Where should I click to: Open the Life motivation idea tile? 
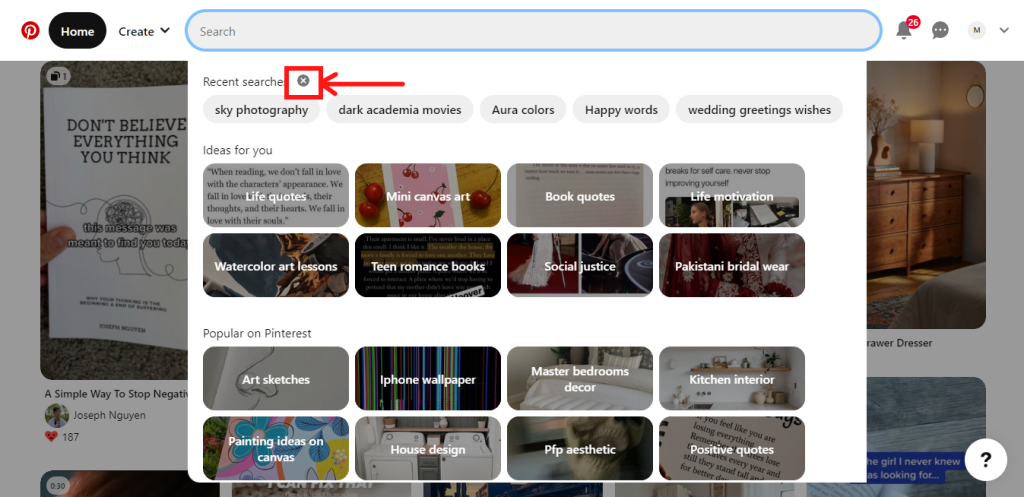731,195
